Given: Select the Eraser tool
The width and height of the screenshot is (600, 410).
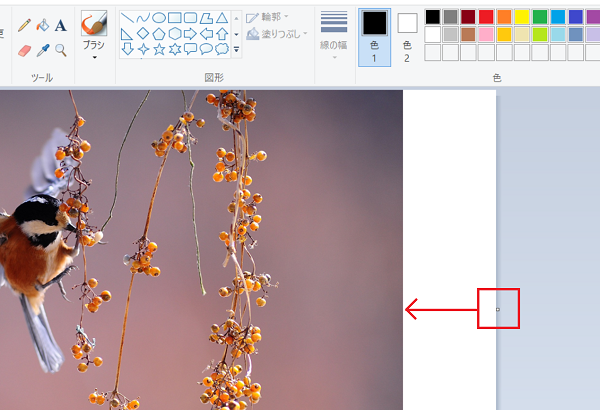Looking at the screenshot, I should coord(24,51).
